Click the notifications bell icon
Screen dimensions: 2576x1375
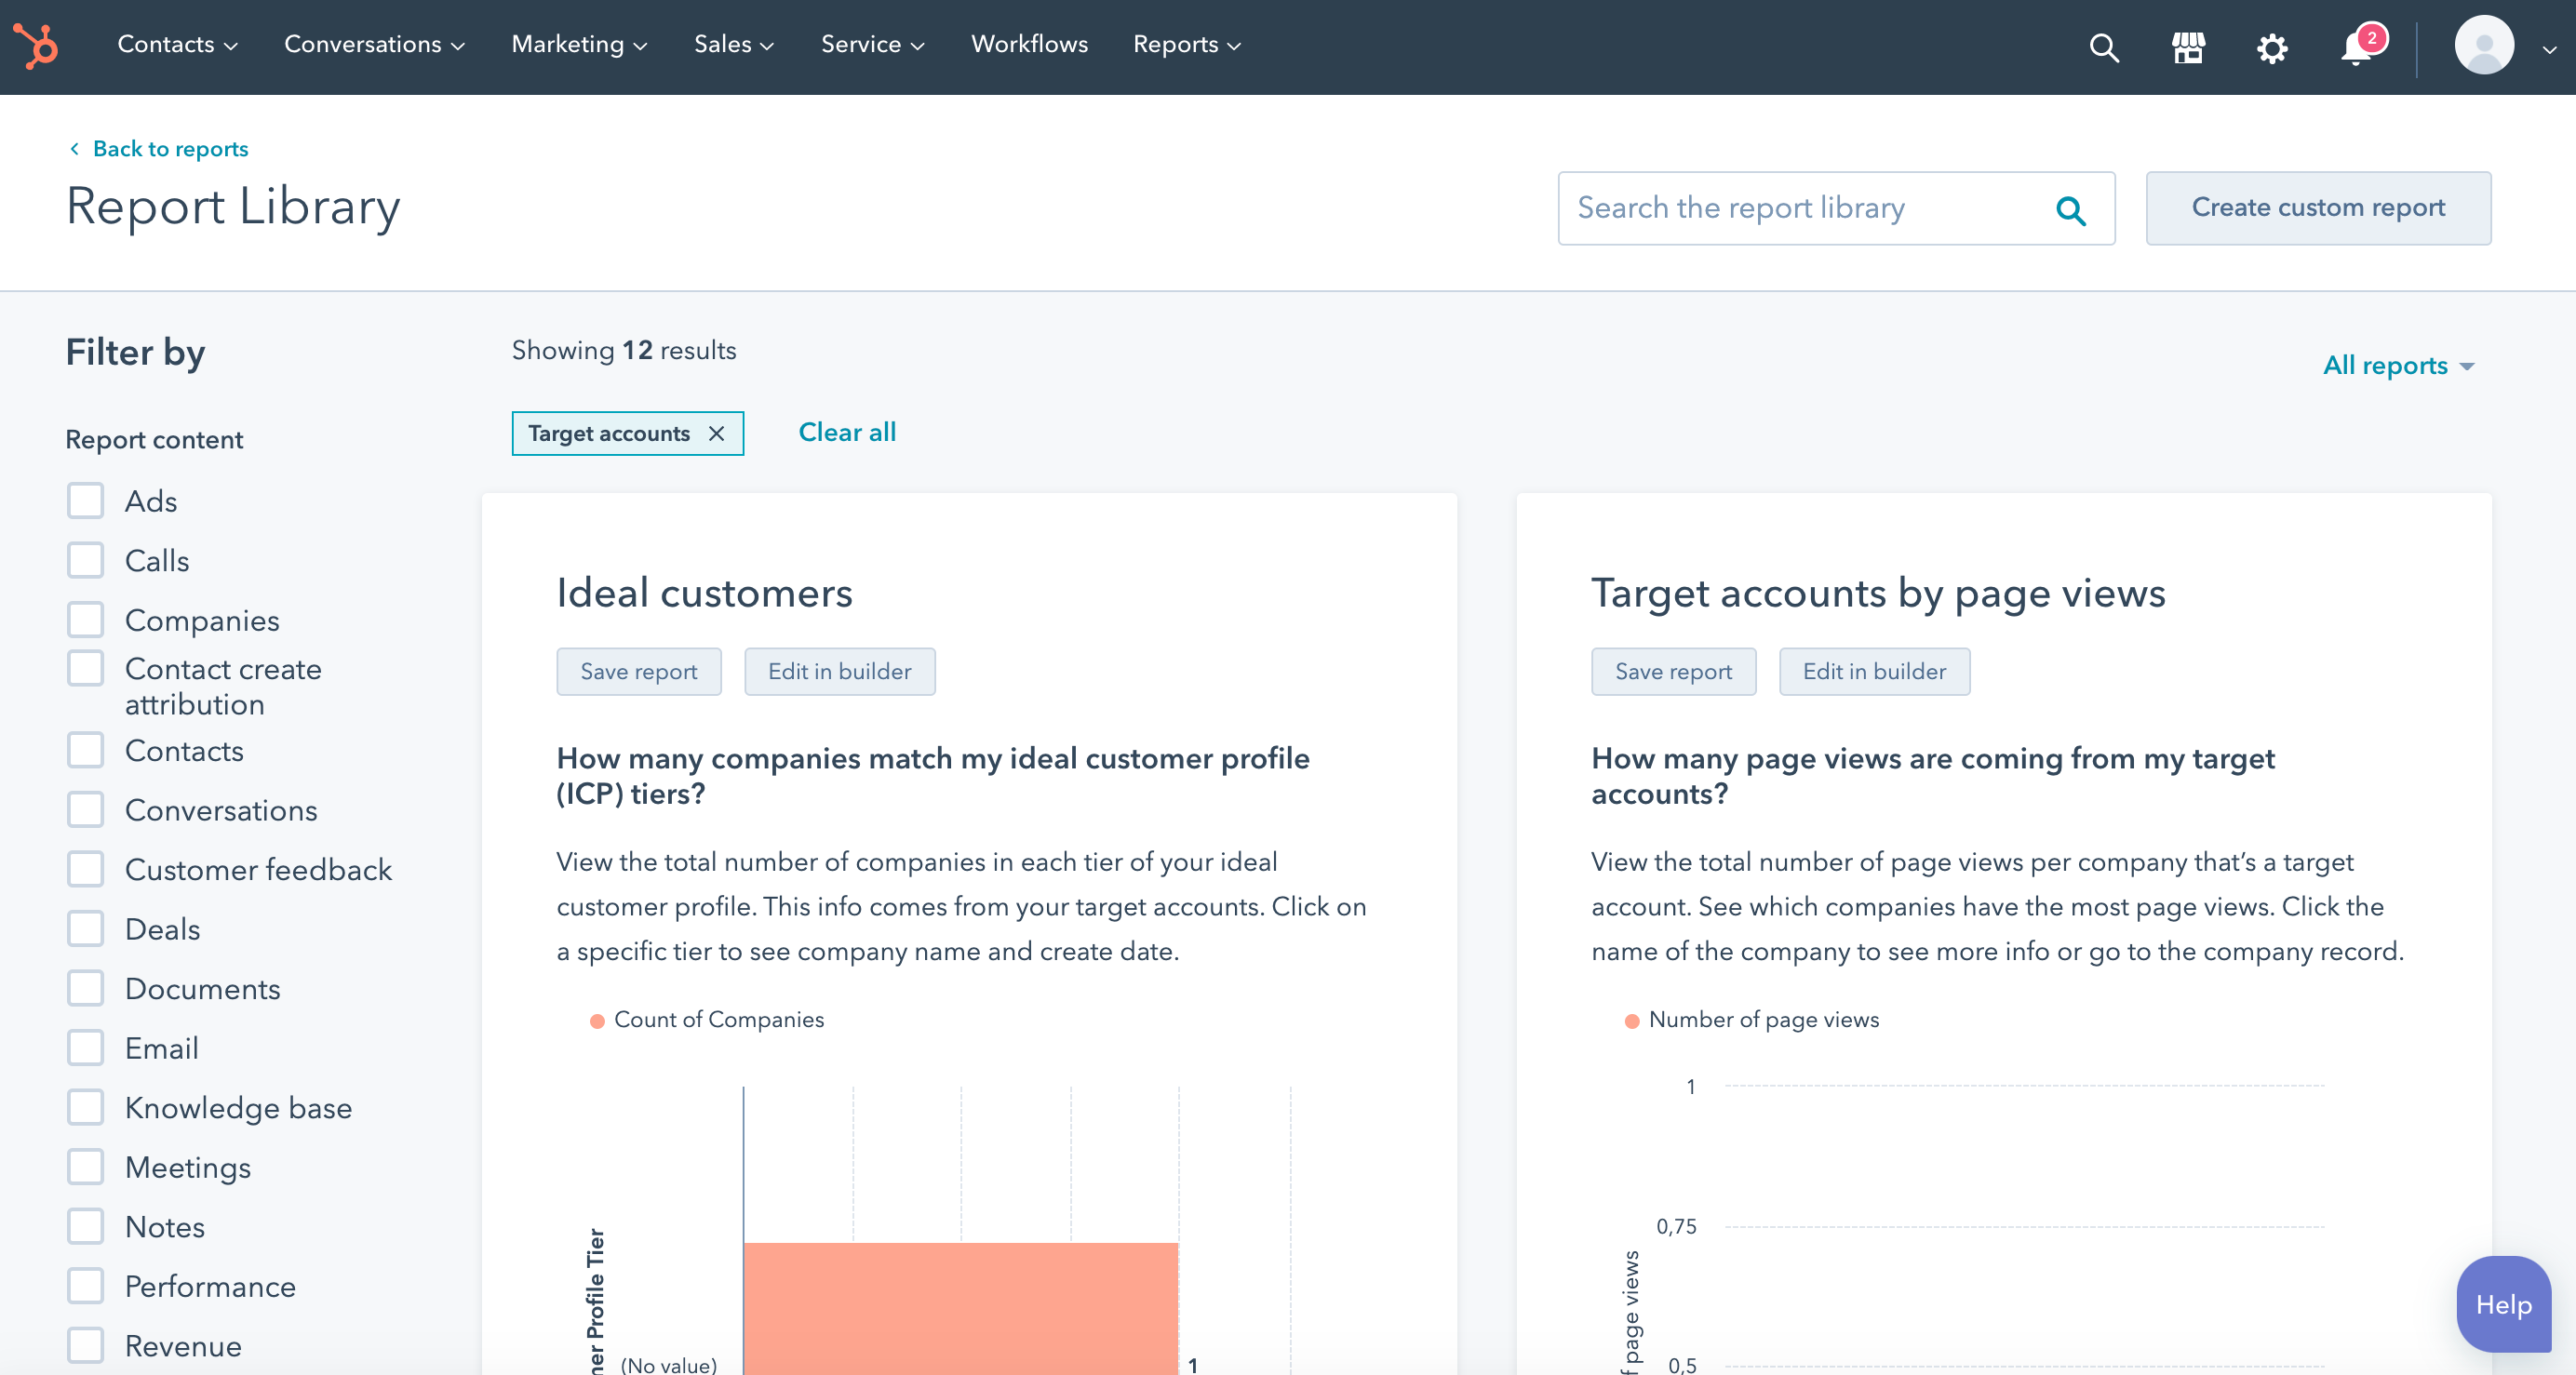pos(2358,46)
